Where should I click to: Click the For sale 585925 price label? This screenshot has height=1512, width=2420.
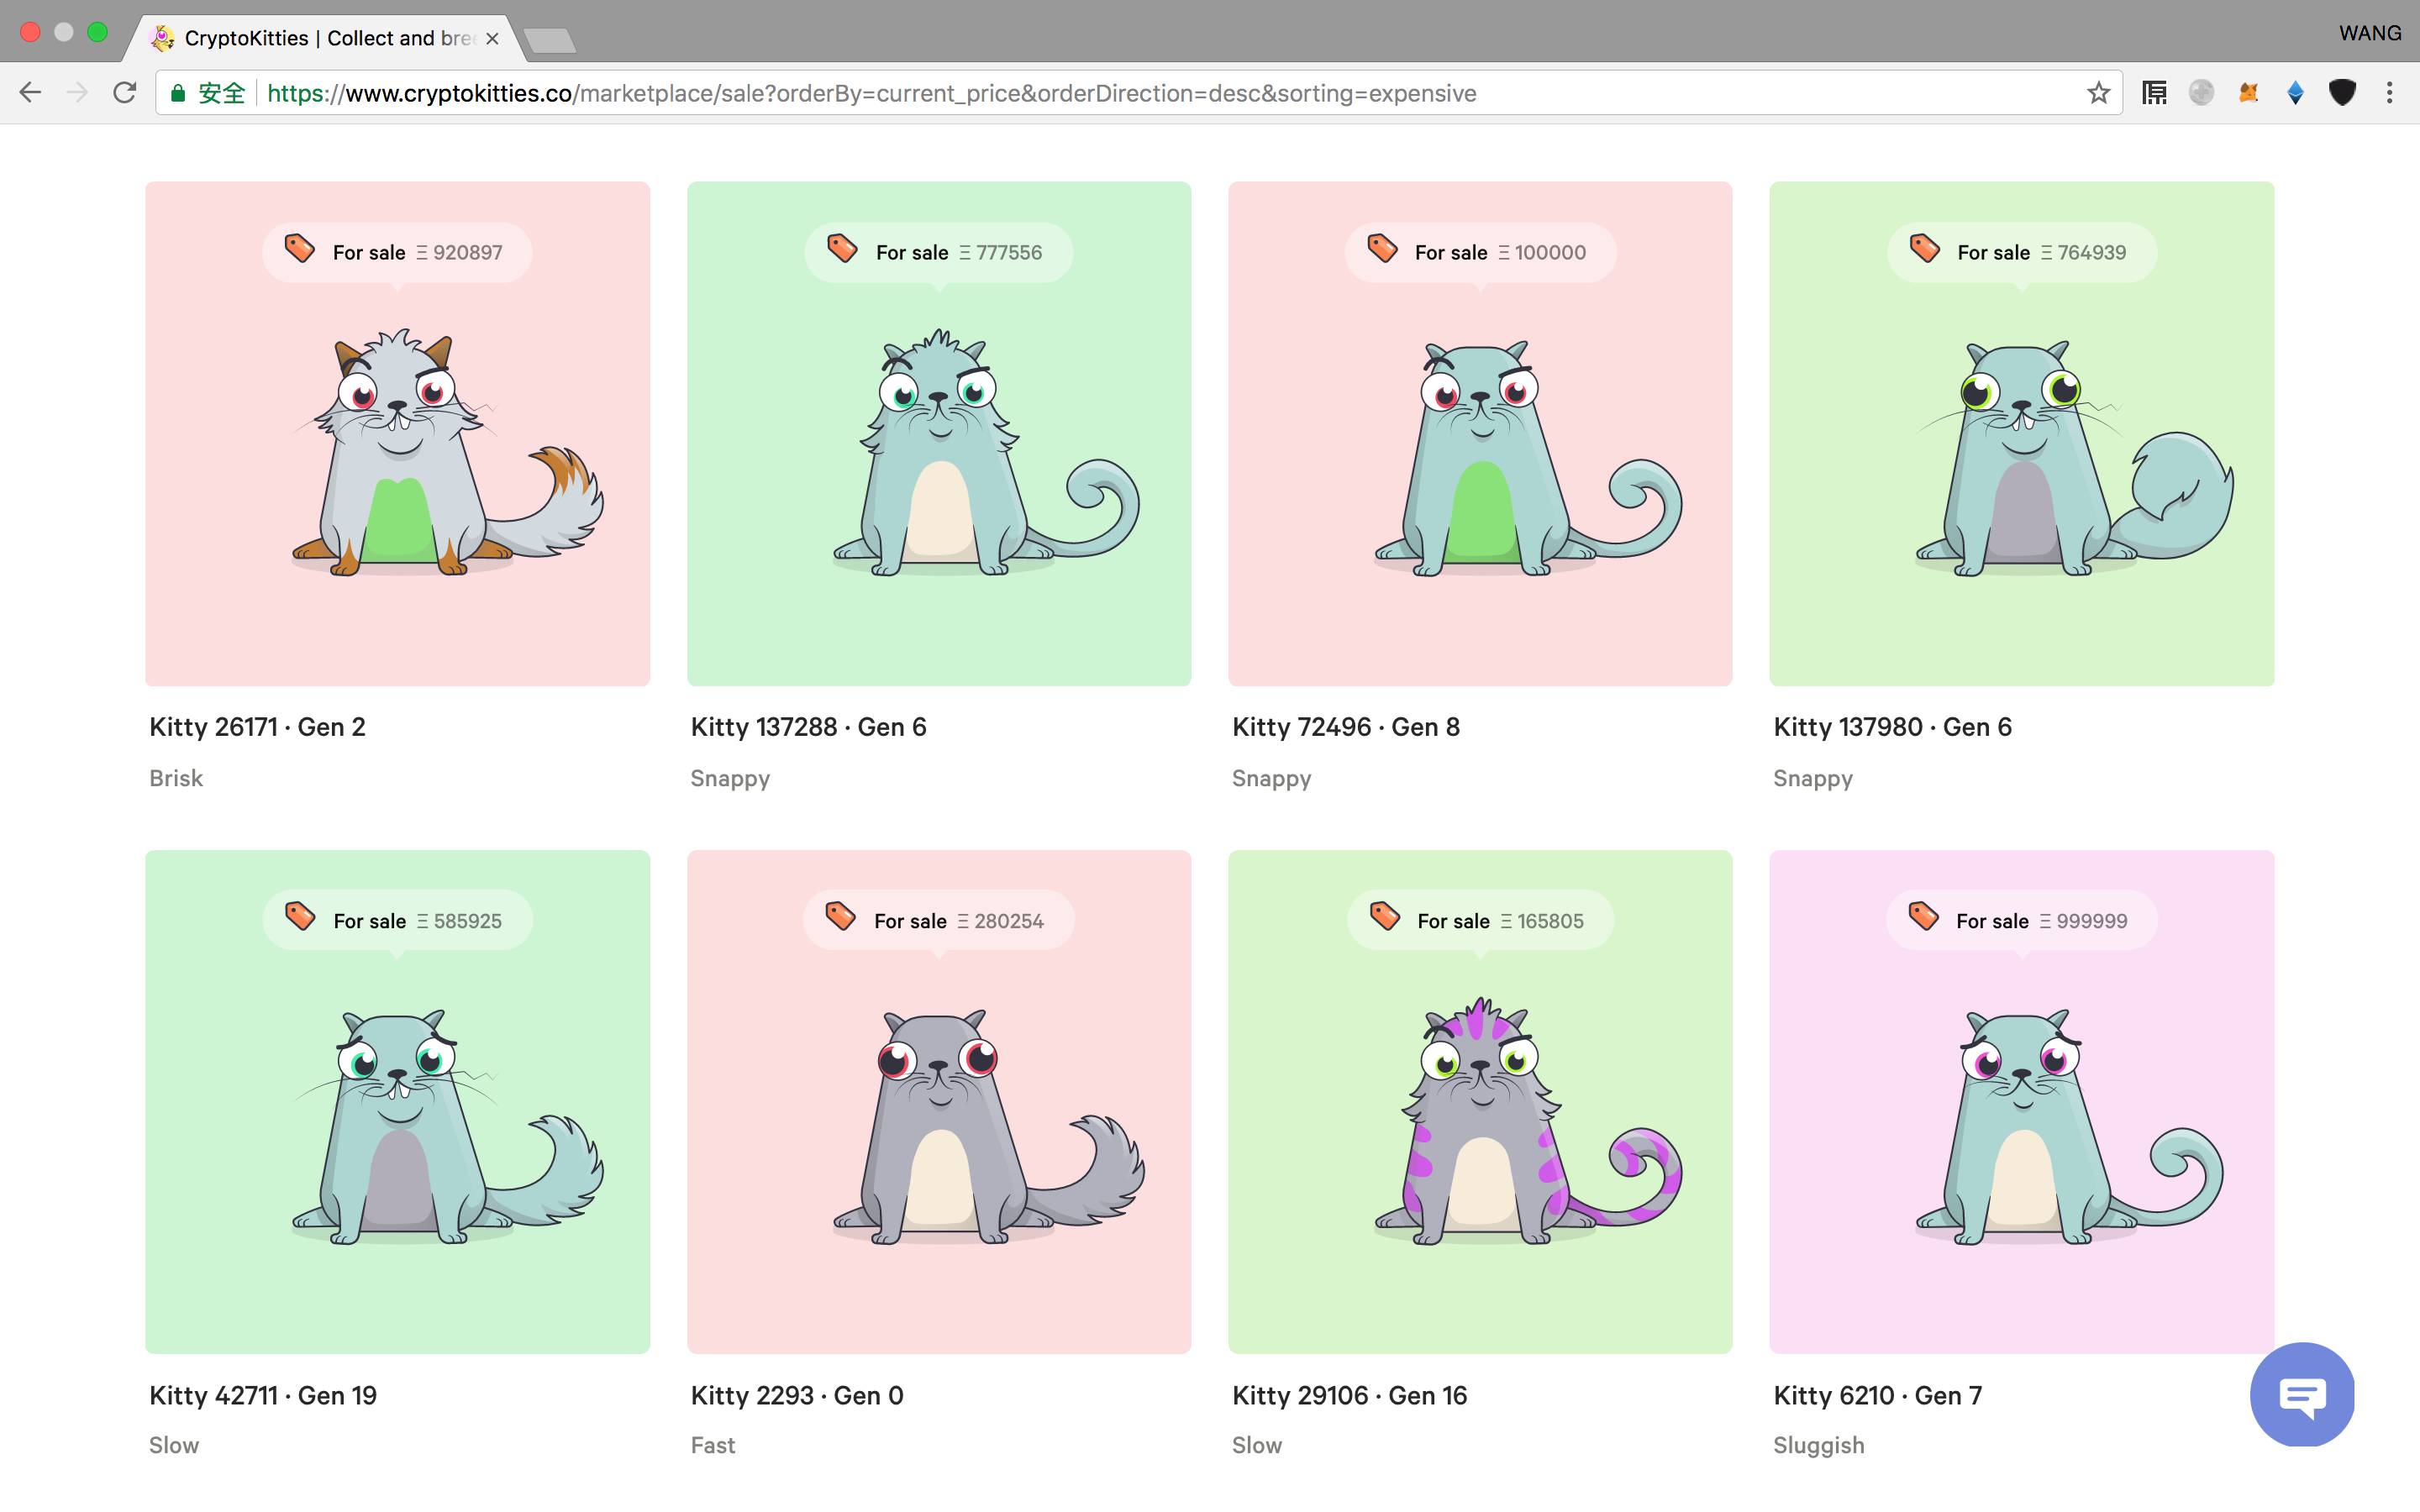pyautogui.click(x=397, y=920)
